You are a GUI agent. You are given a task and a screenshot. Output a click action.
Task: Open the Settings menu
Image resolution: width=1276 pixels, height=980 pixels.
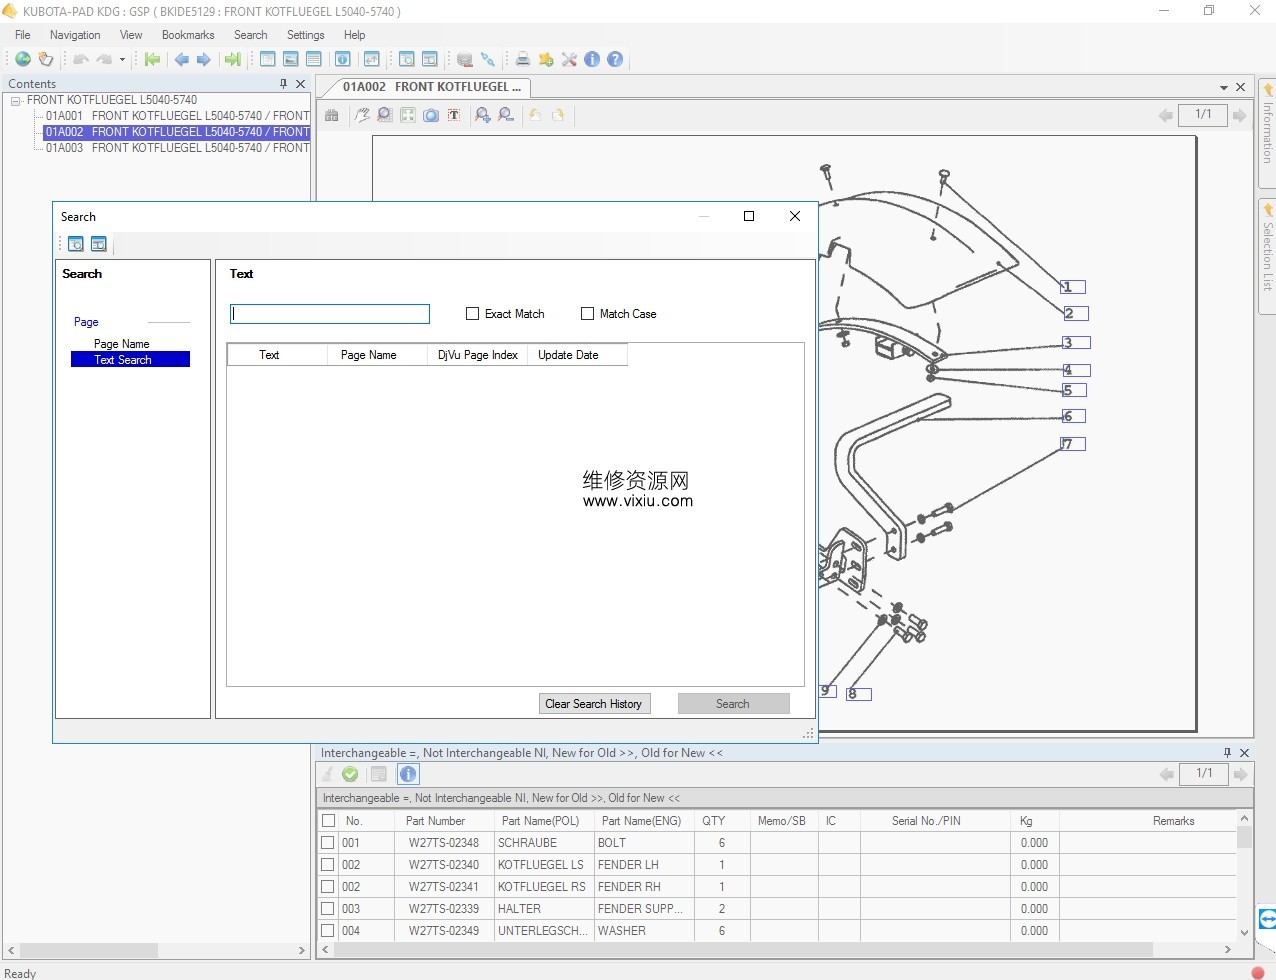coord(305,35)
